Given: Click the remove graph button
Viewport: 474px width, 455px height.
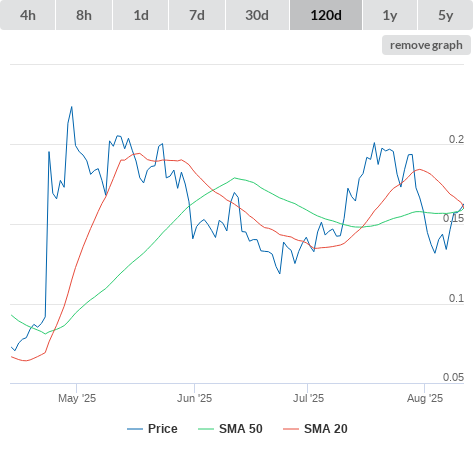Looking at the screenshot, I should coord(426,45).
